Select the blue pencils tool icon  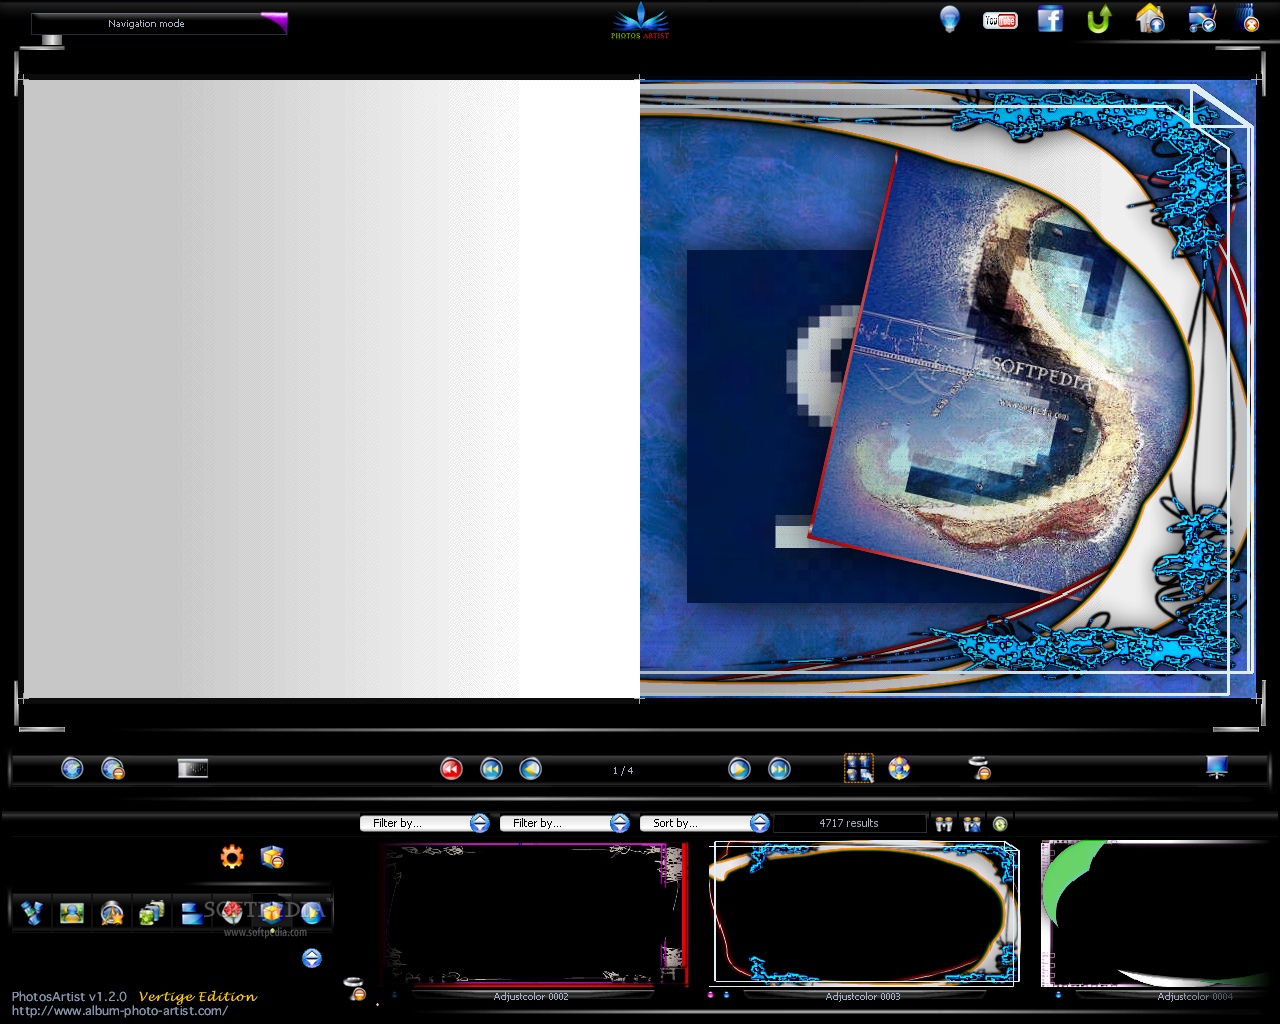pos(32,912)
